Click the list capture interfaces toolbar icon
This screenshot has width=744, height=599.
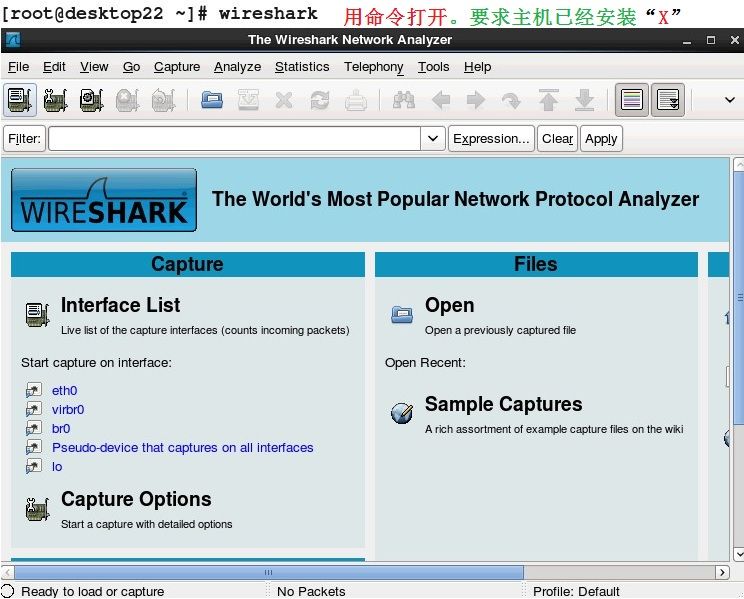(20, 100)
